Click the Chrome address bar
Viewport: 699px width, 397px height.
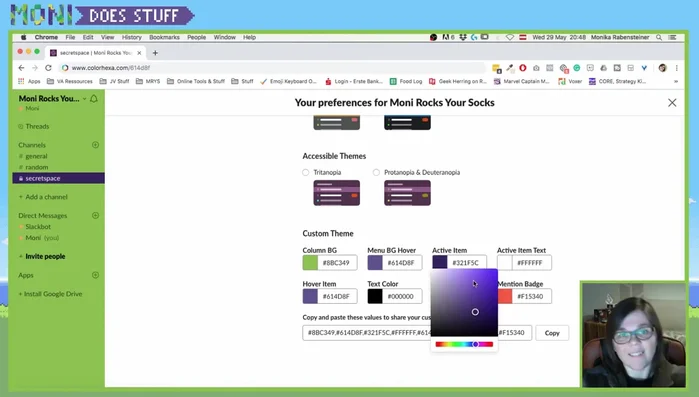coord(272,68)
